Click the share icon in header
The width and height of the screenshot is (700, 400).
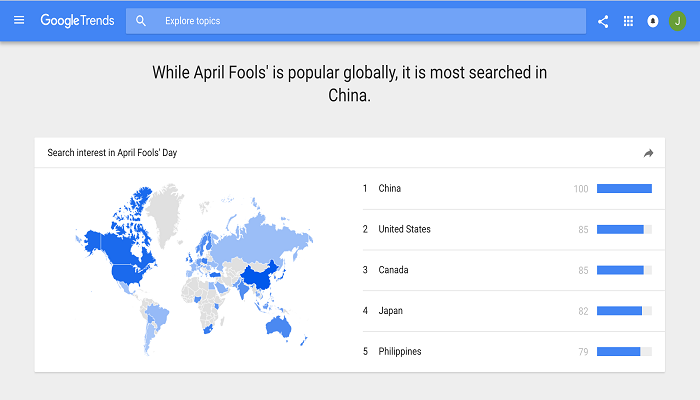point(603,21)
